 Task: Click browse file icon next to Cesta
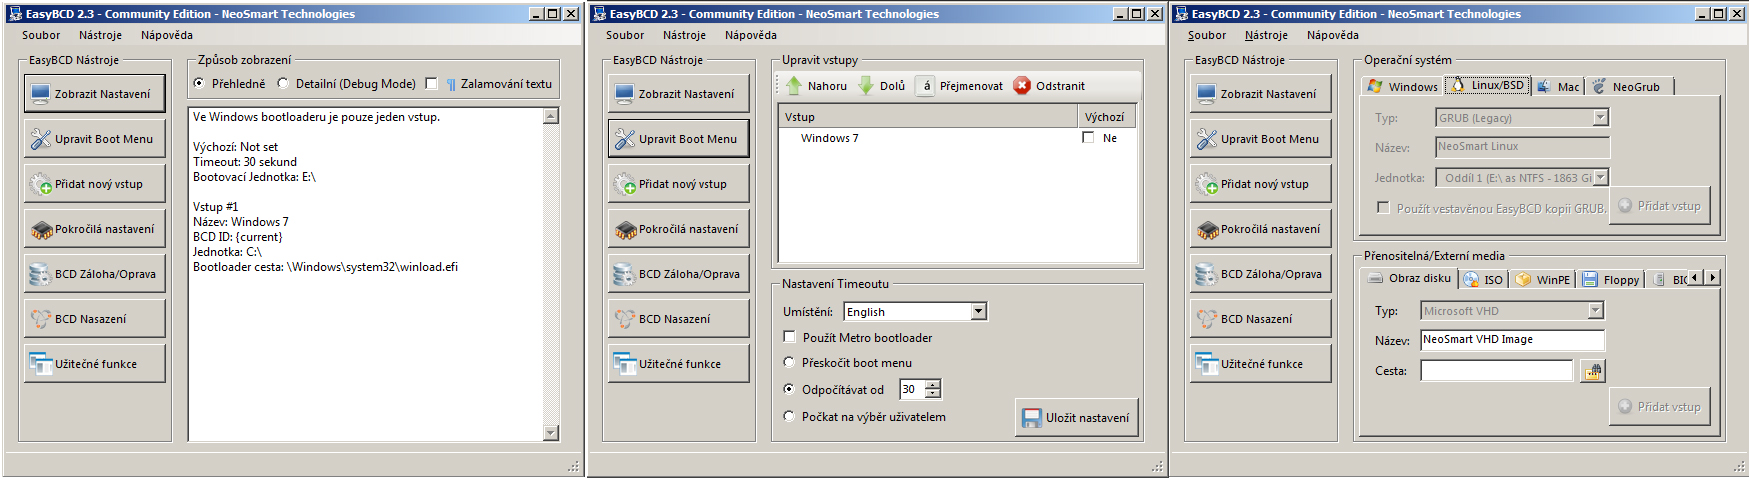point(1593,371)
